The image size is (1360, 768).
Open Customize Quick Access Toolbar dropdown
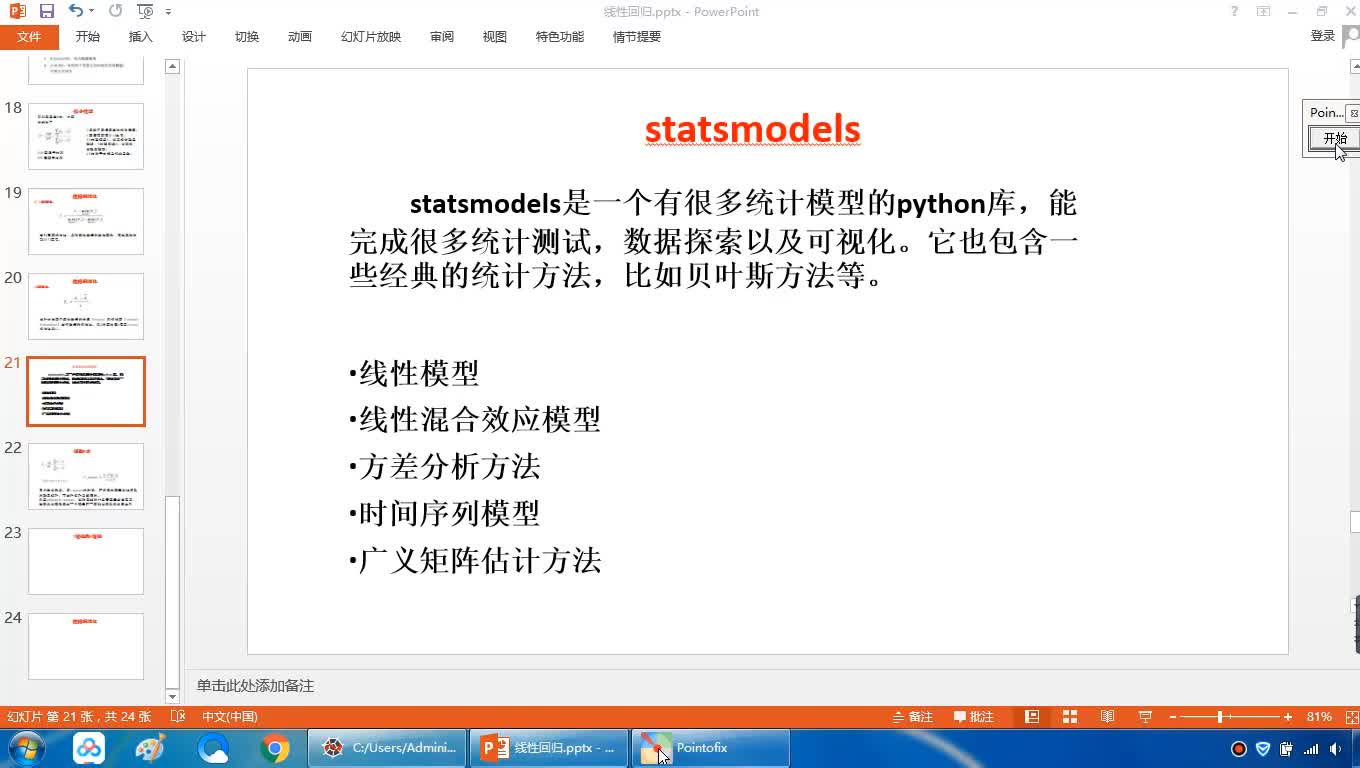coord(168,12)
